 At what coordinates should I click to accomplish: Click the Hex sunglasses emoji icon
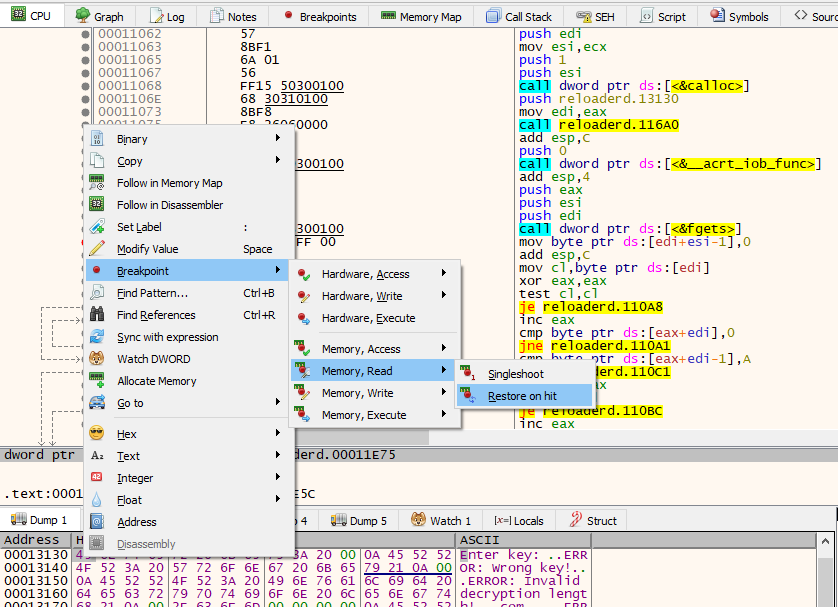click(x=97, y=433)
